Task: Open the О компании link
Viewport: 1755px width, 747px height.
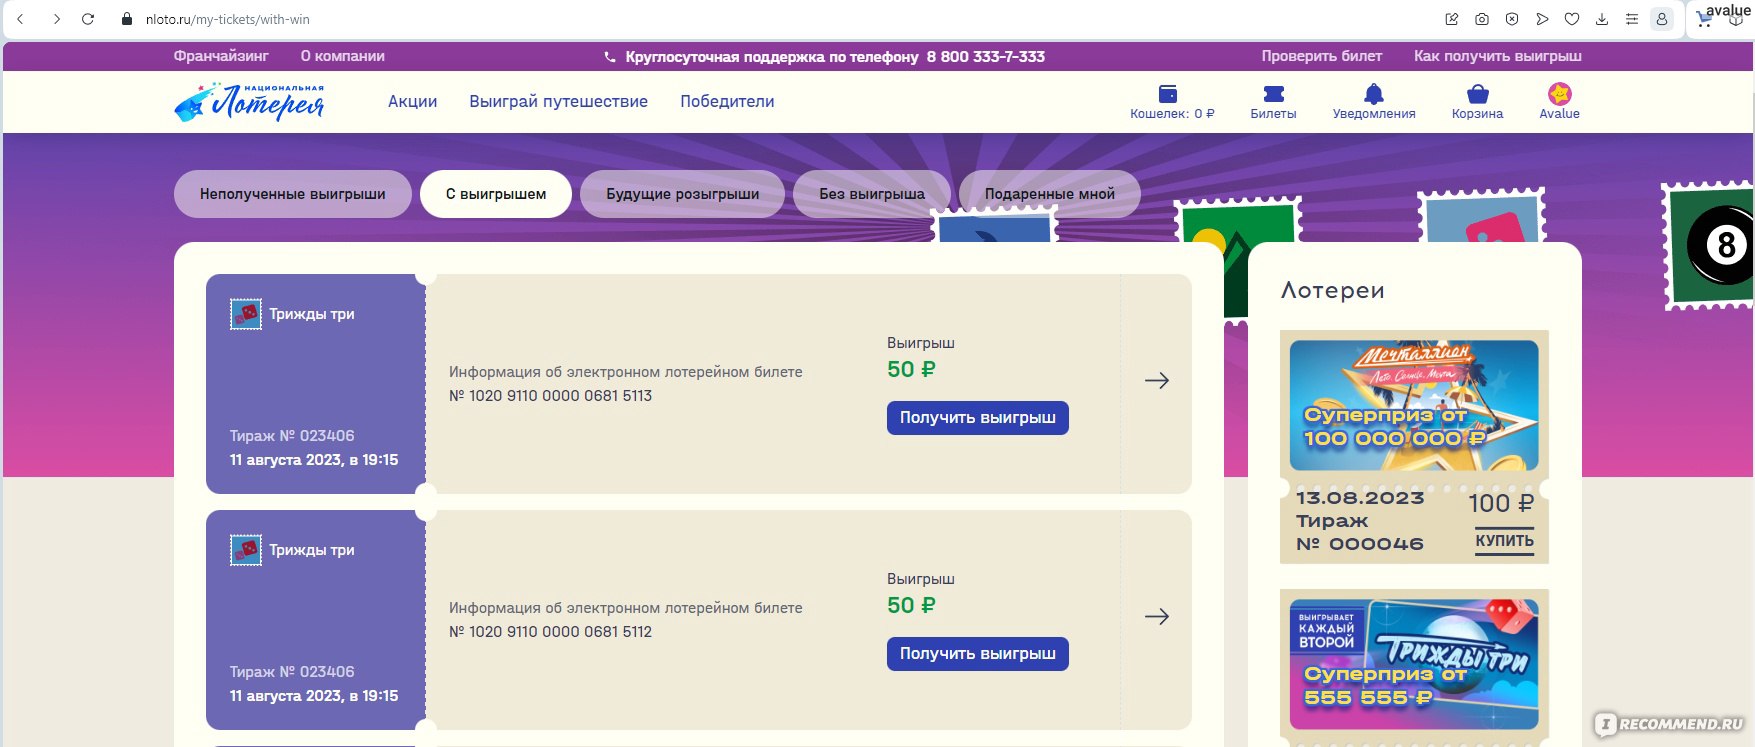Action: [x=343, y=56]
